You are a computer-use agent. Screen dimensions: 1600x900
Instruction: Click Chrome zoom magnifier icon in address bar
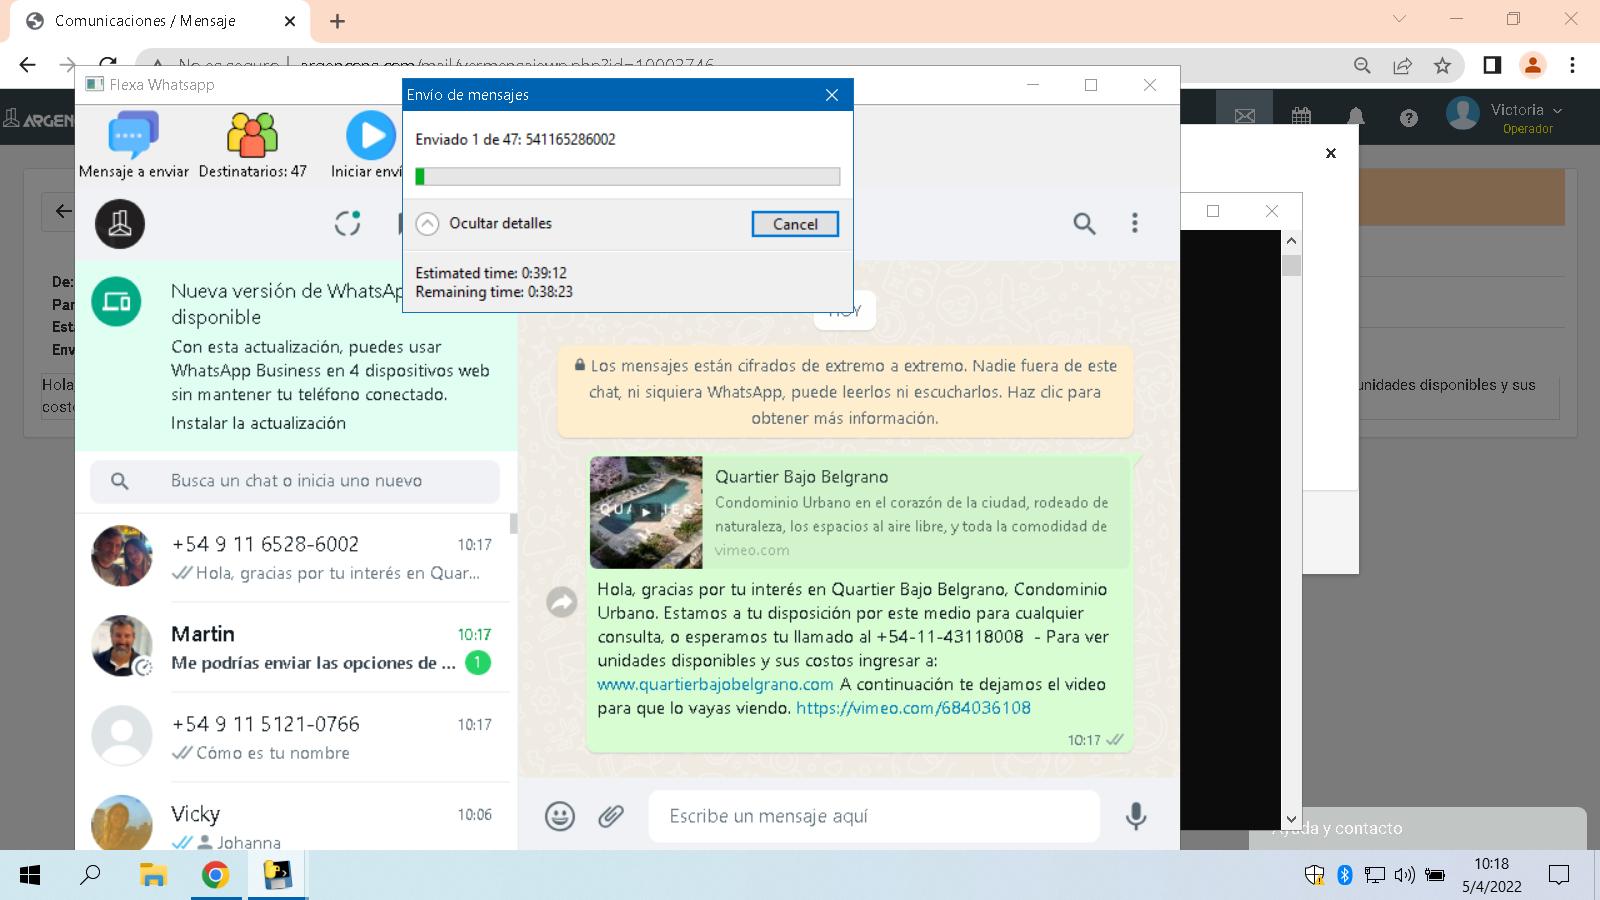click(x=1362, y=65)
